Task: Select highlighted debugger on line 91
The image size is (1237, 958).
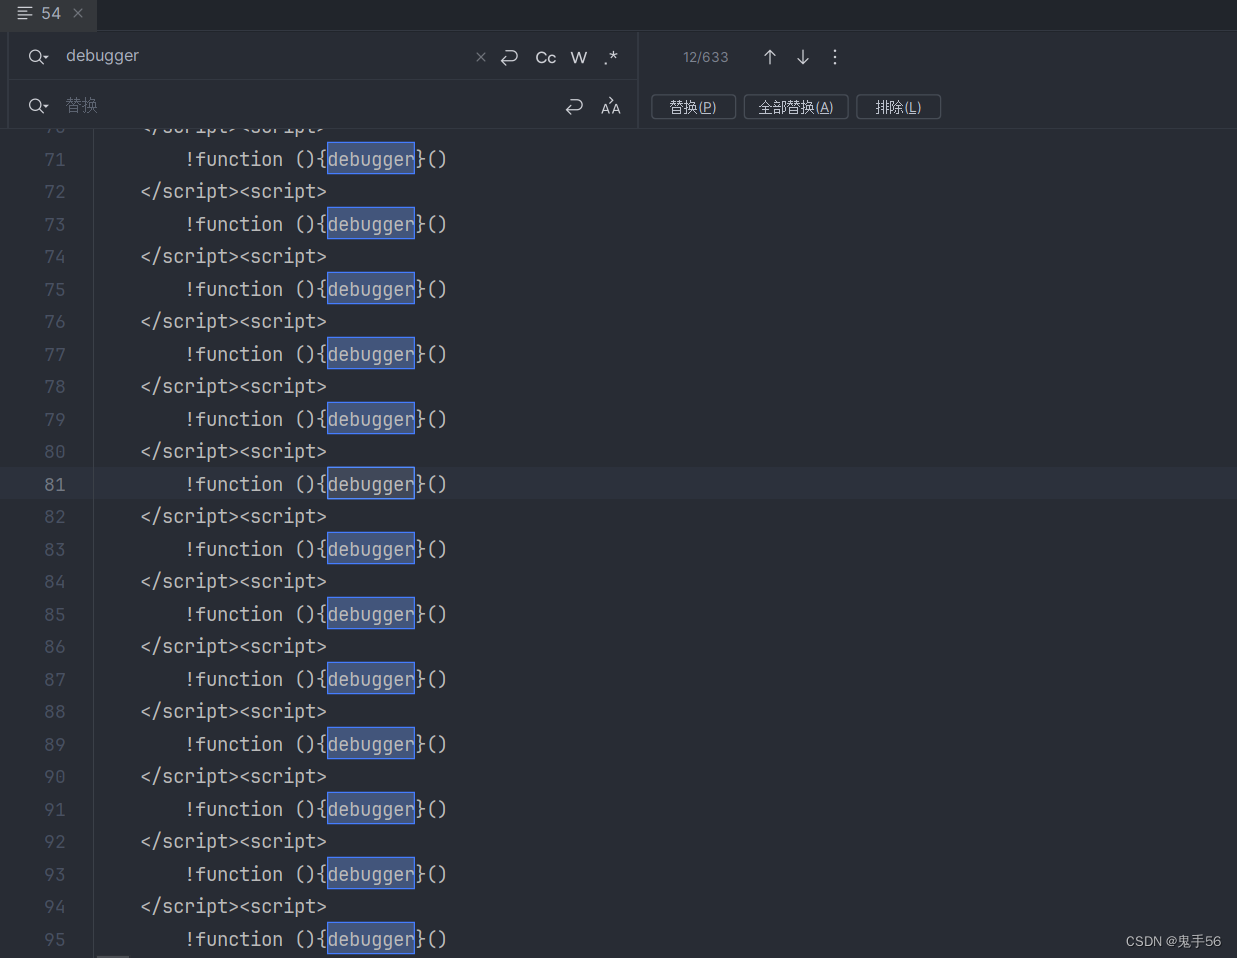Action: 371,809
